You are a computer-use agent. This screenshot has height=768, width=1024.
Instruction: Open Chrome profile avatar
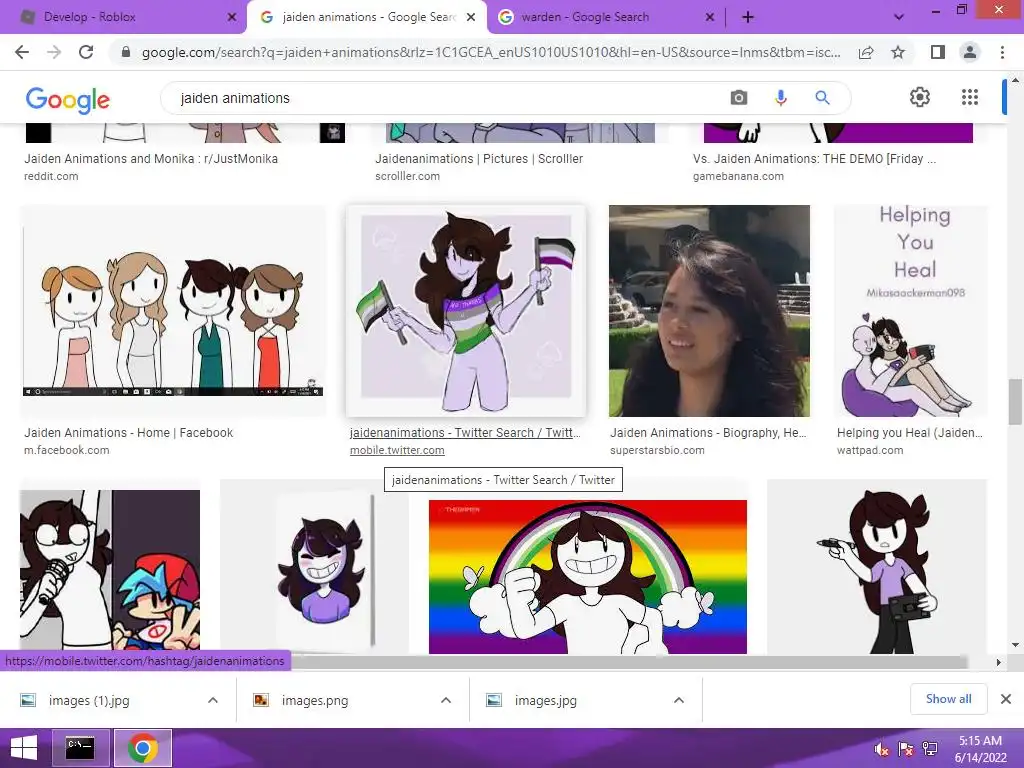[970, 52]
